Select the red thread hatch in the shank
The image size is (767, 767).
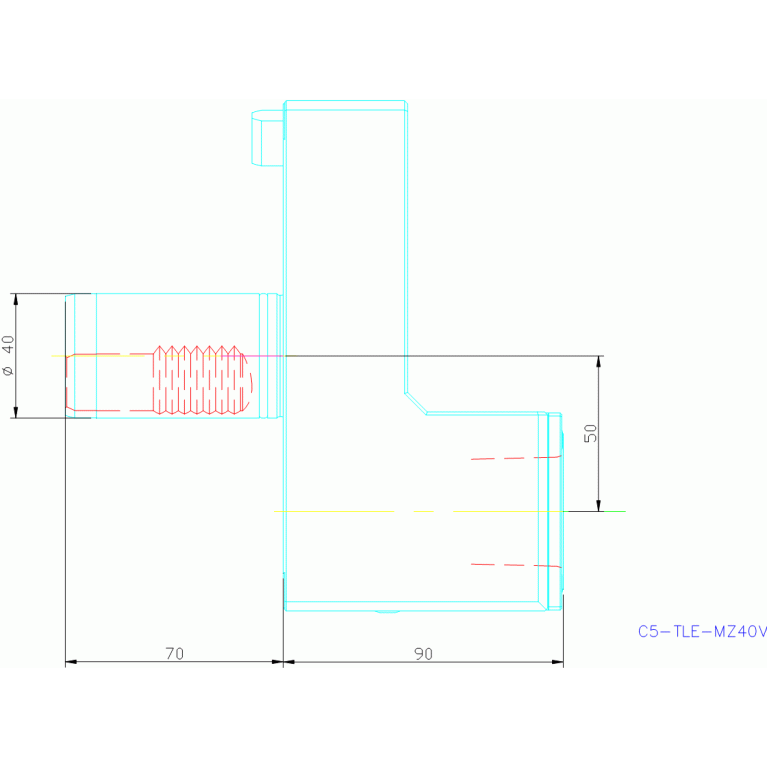197,380
